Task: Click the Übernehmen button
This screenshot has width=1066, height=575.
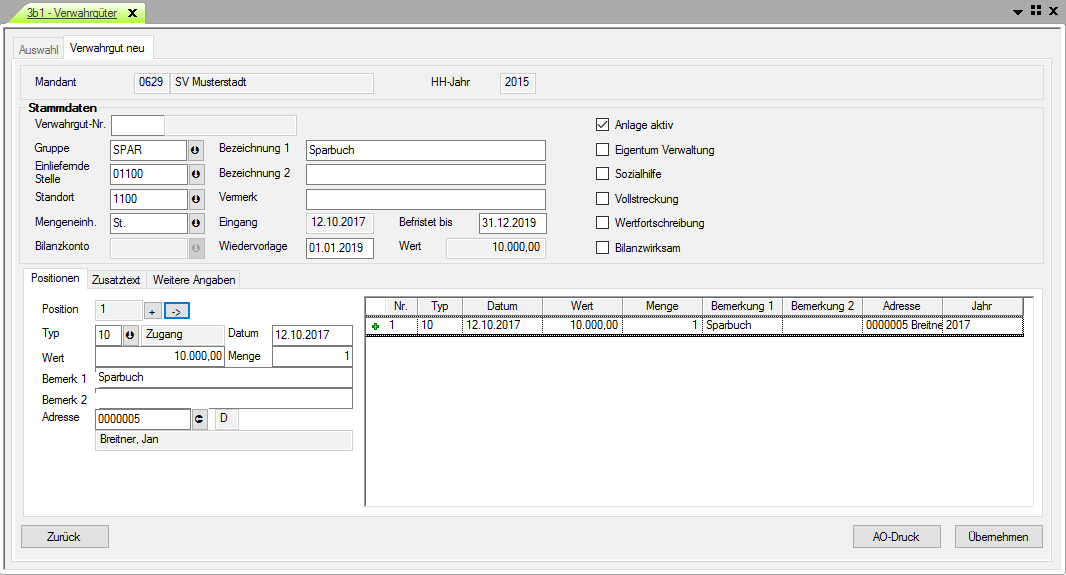Action: point(998,537)
